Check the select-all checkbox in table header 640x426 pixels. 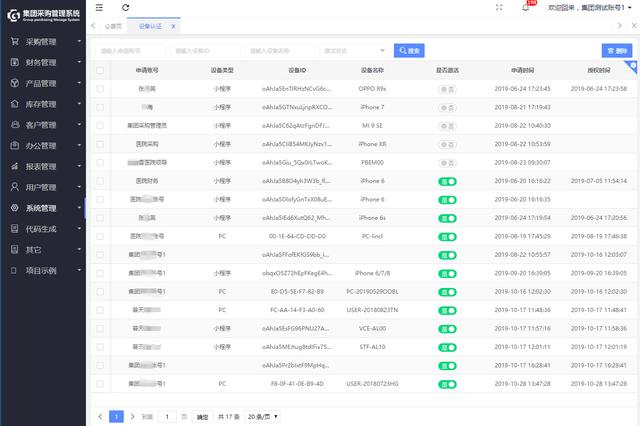(x=100, y=70)
